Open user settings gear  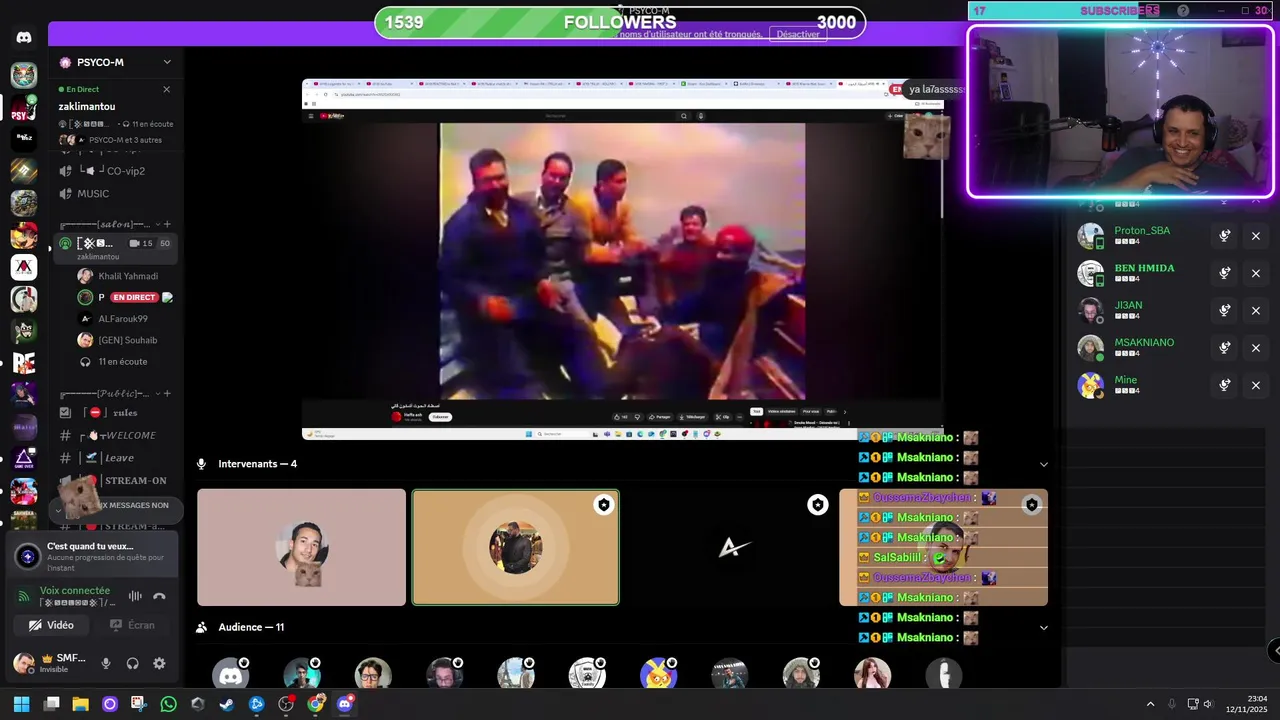pyautogui.click(x=159, y=663)
